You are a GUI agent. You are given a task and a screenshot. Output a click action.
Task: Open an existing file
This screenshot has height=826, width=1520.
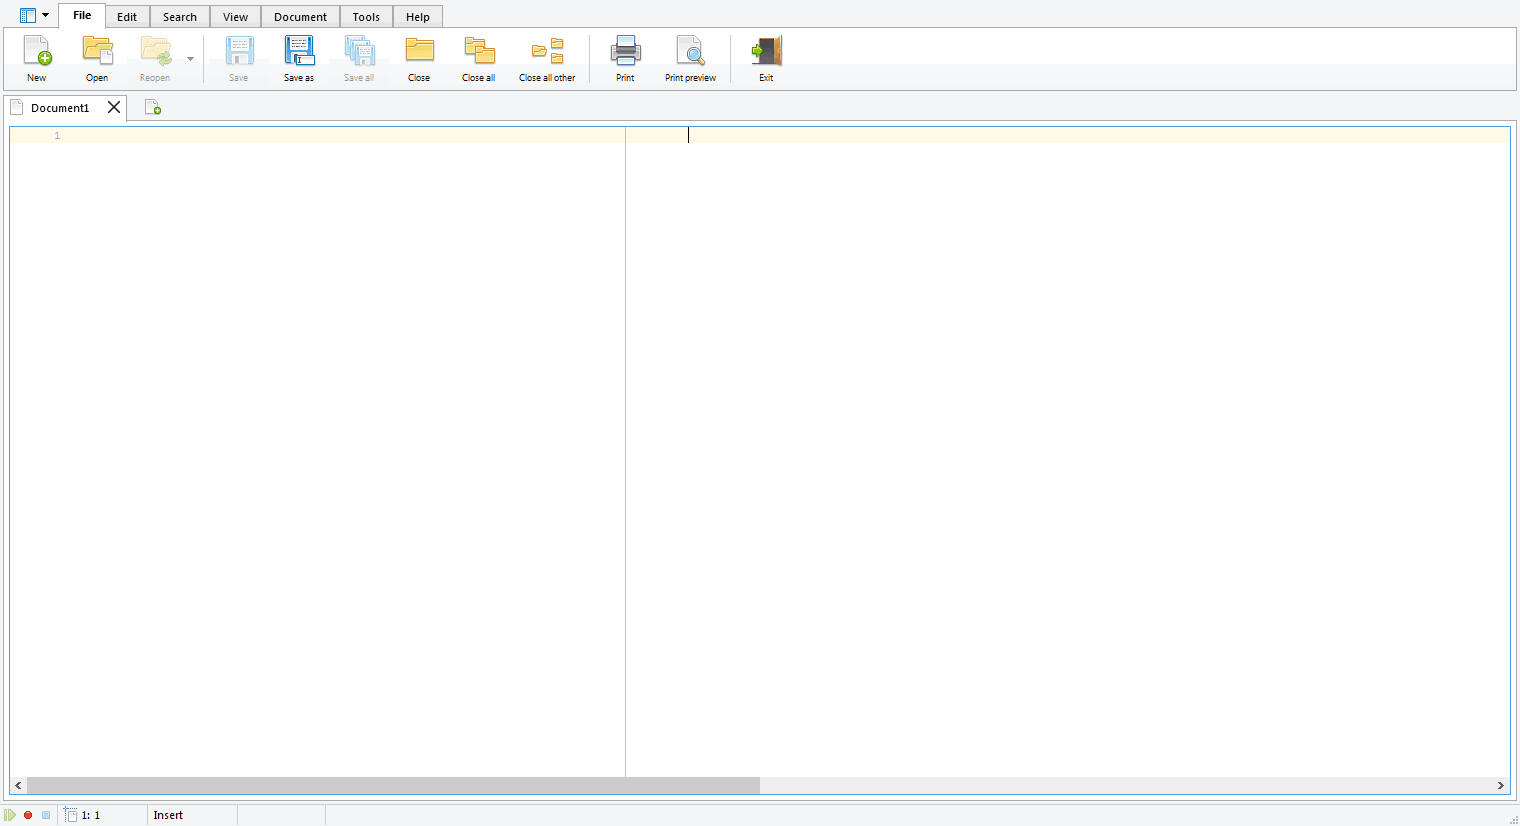(97, 55)
